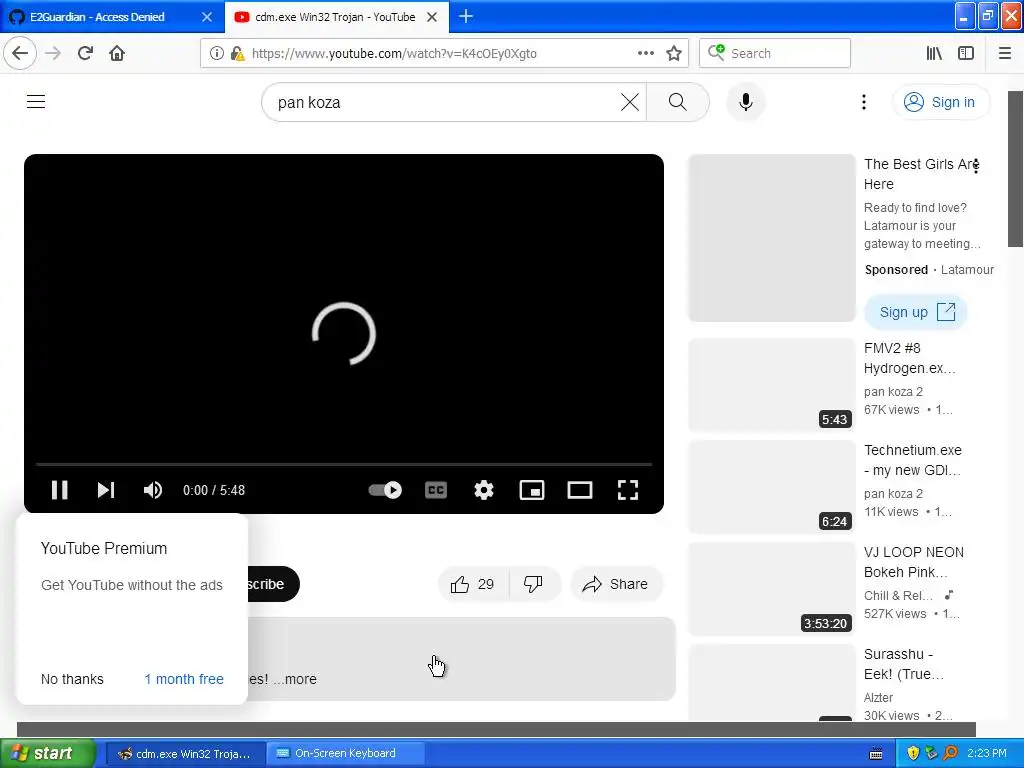Click the Sign up button on Latamour ad

(916, 312)
